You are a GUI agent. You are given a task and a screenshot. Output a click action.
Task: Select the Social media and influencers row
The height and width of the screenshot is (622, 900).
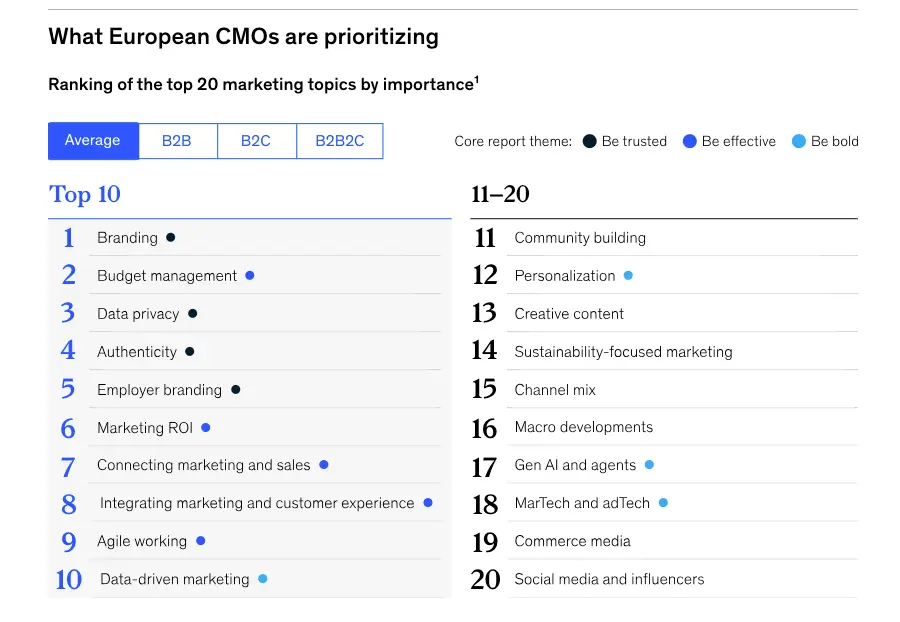pyautogui.click(x=609, y=579)
